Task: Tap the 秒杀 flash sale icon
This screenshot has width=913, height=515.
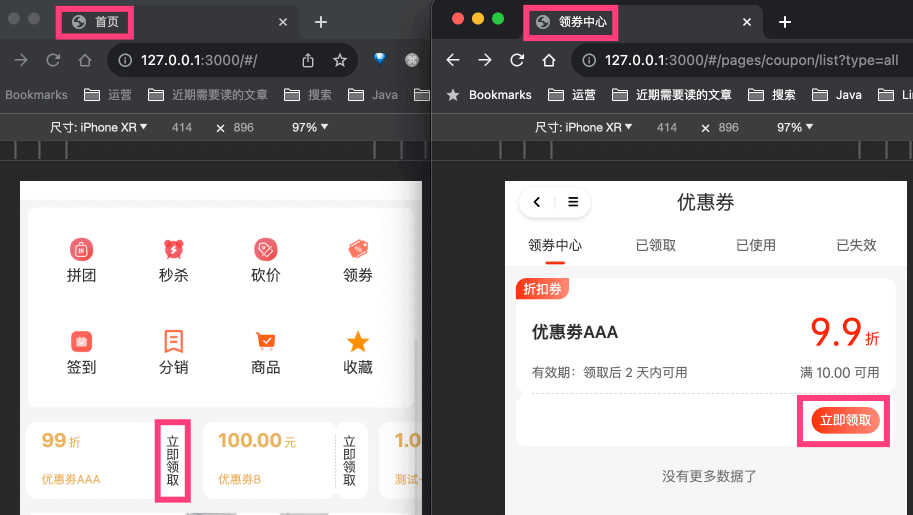Action: pos(173,250)
